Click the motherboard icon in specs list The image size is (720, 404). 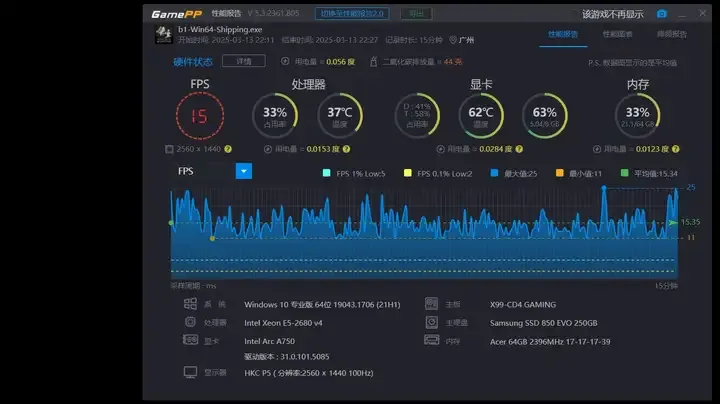click(x=432, y=303)
